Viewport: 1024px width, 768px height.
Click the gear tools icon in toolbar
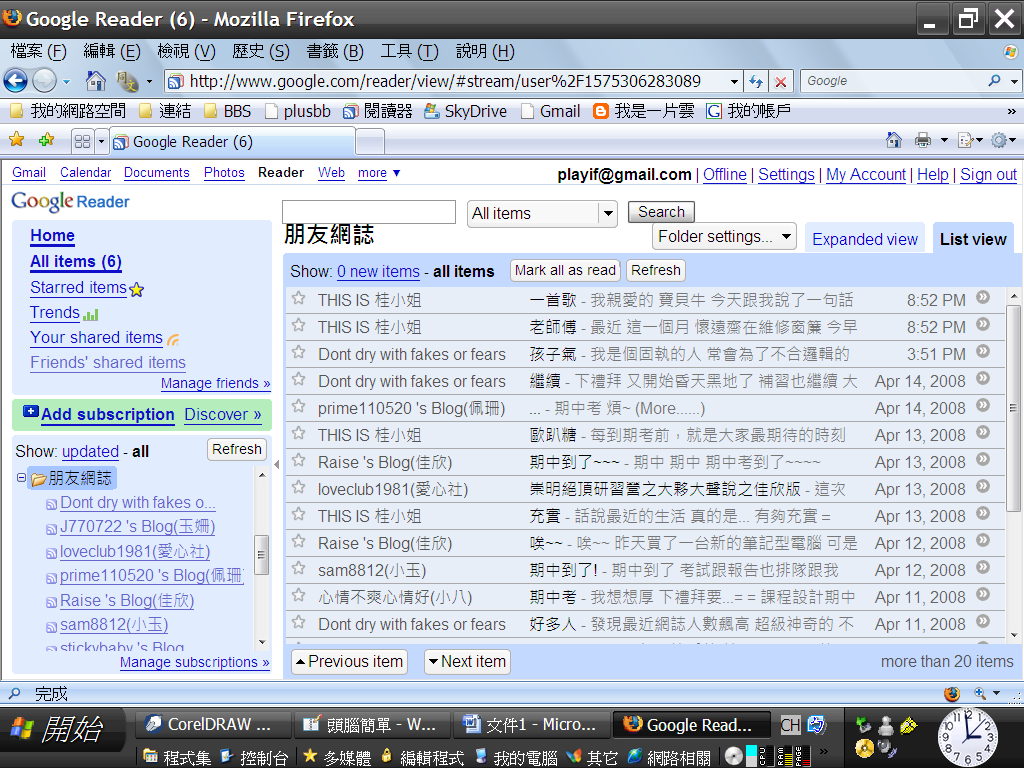[999, 140]
